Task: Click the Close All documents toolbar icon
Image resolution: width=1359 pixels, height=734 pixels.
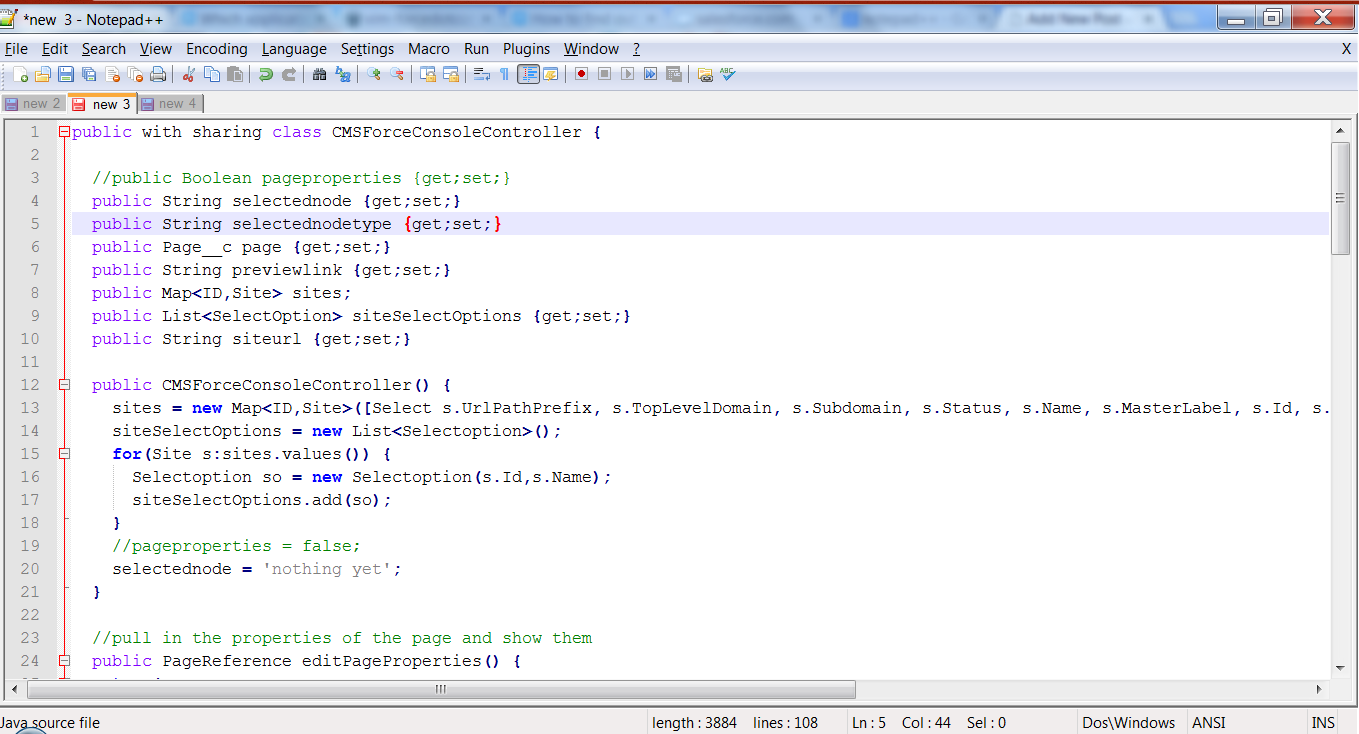Action: coord(135,74)
